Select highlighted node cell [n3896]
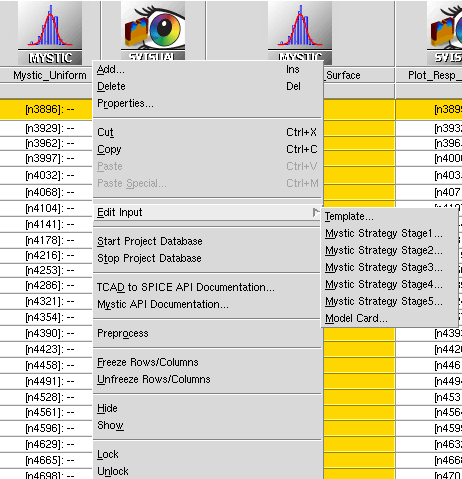Screen dimensions: 462x479 click(46, 110)
